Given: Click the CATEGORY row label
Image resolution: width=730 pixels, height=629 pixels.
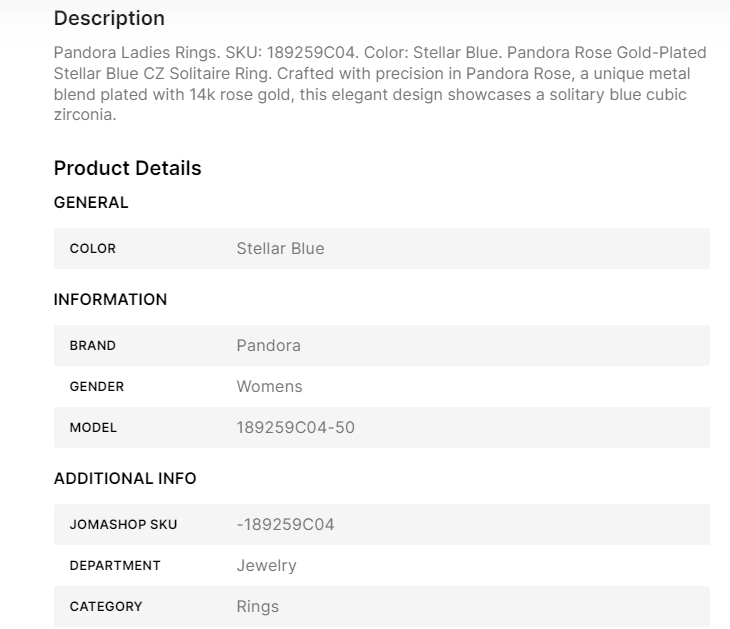Looking at the screenshot, I should (x=106, y=607).
